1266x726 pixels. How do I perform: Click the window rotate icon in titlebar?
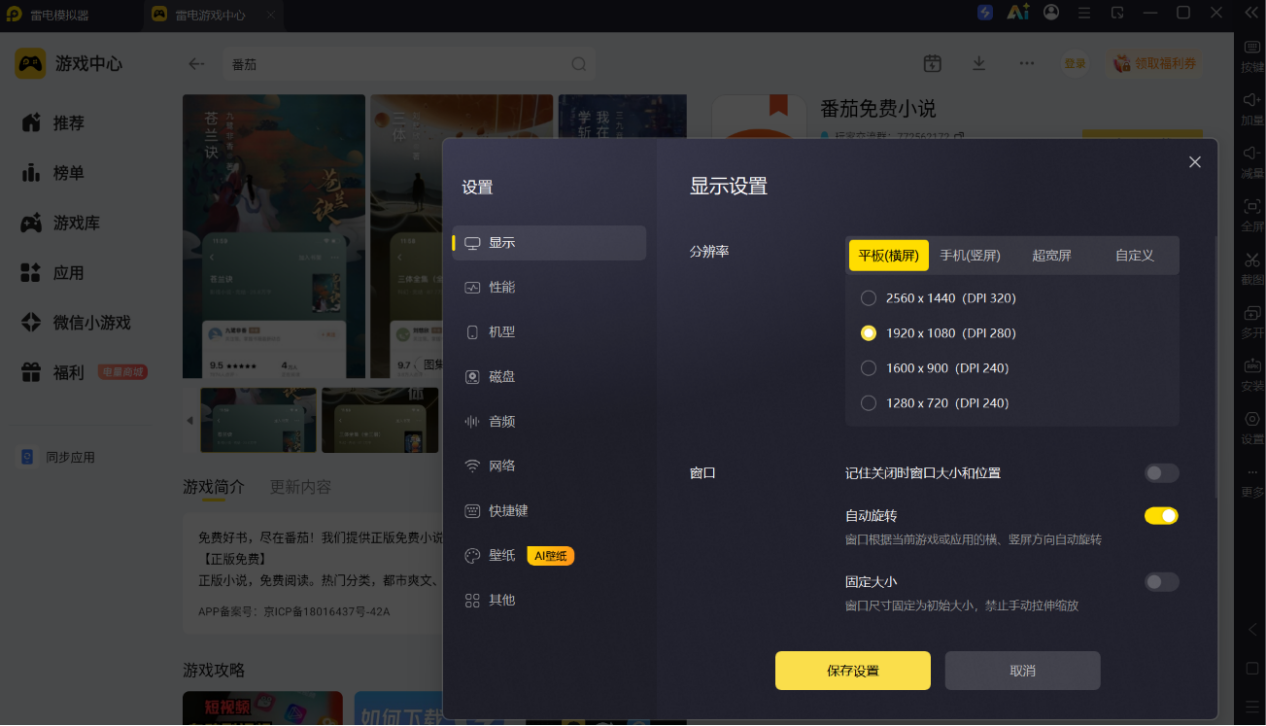(1117, 13)
